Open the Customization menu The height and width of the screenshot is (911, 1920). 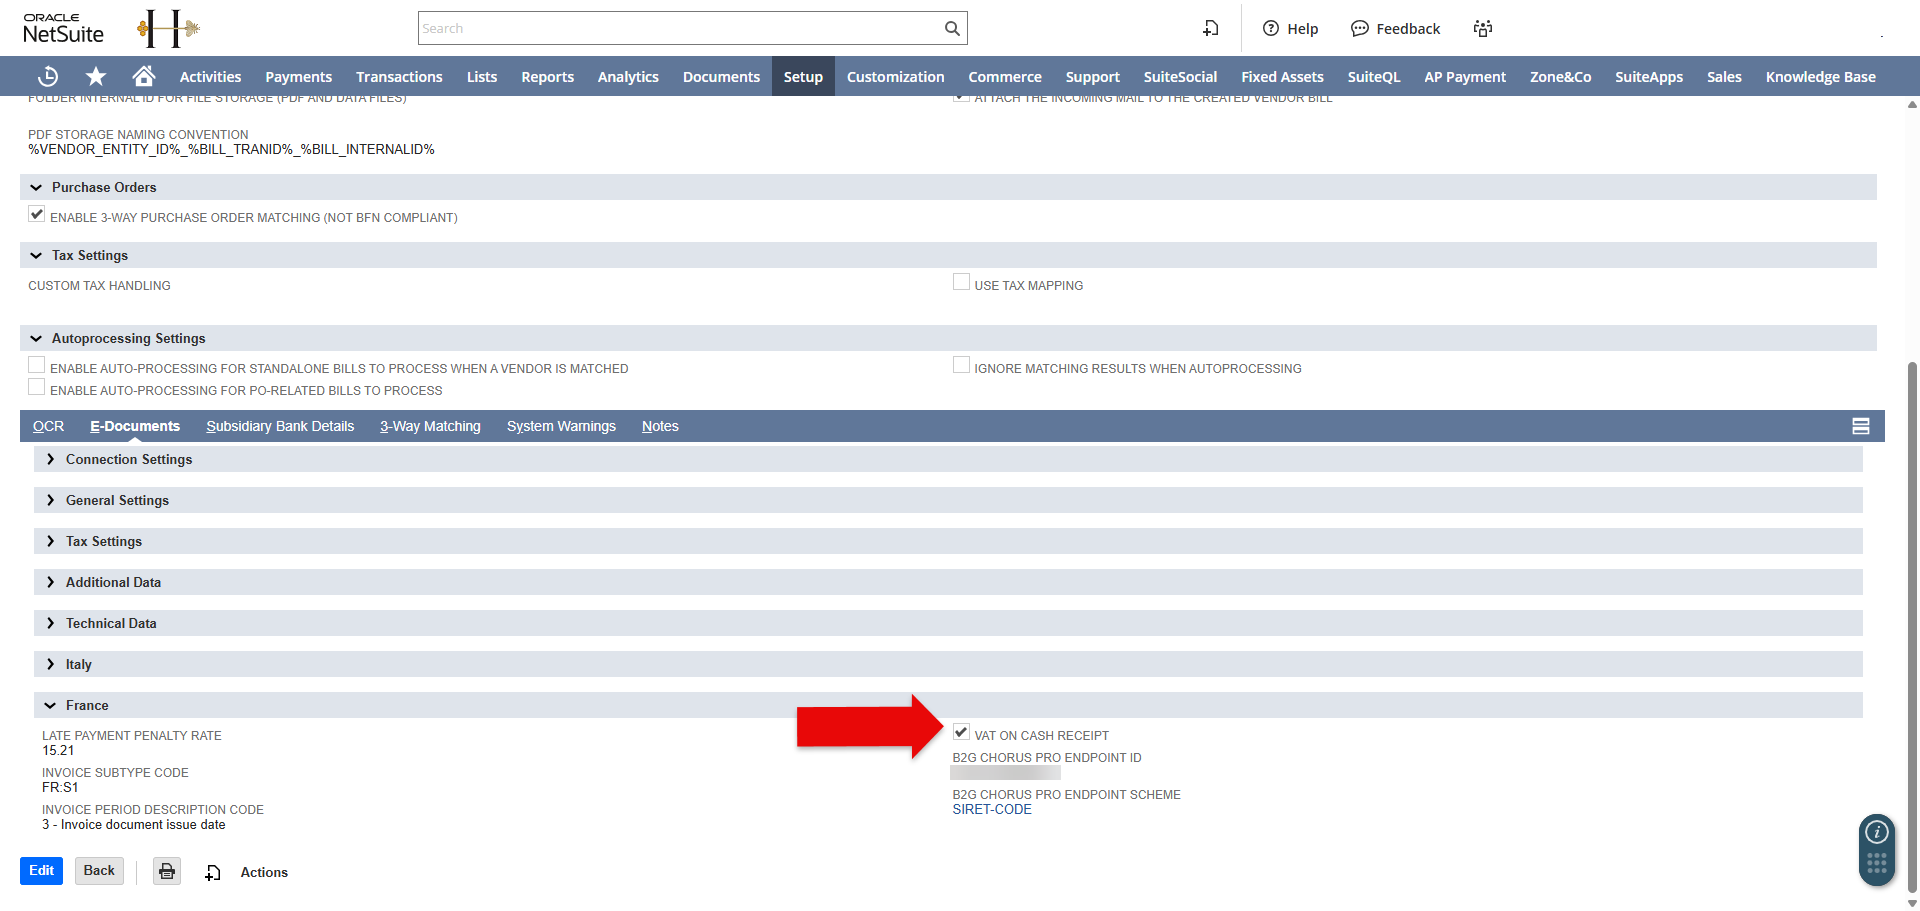pyautogui.click(x=895, y=76)
